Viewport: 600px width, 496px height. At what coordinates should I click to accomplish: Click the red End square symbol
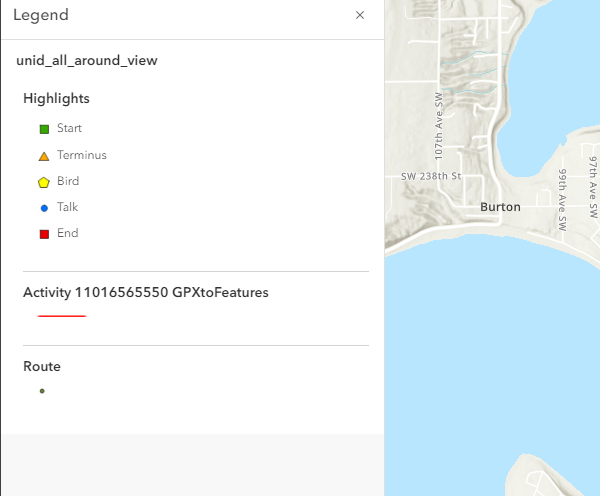tap(44, 234)
